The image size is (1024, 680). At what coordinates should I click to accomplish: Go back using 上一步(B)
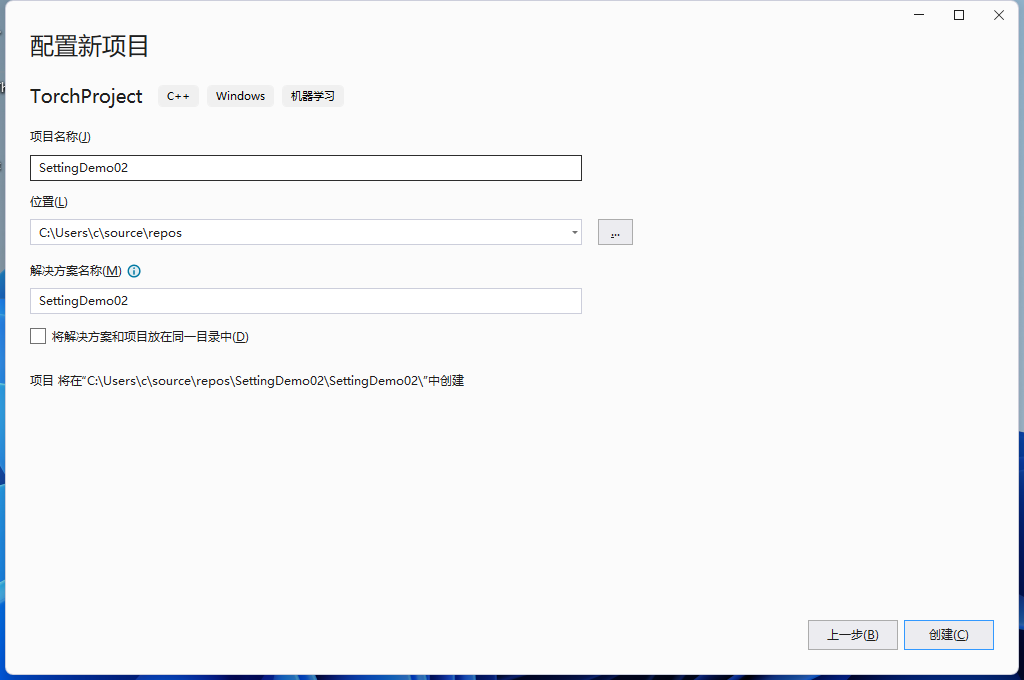click(852, 634)
